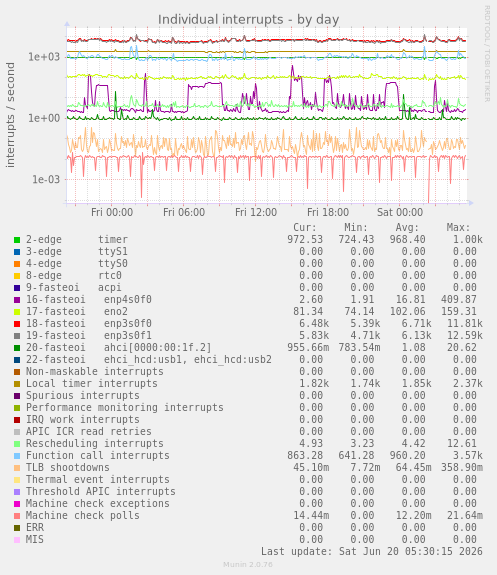
Task: Click the swatch for Threshold APIC interrupts
Action: pyautogui.click(x=17, y=492)
